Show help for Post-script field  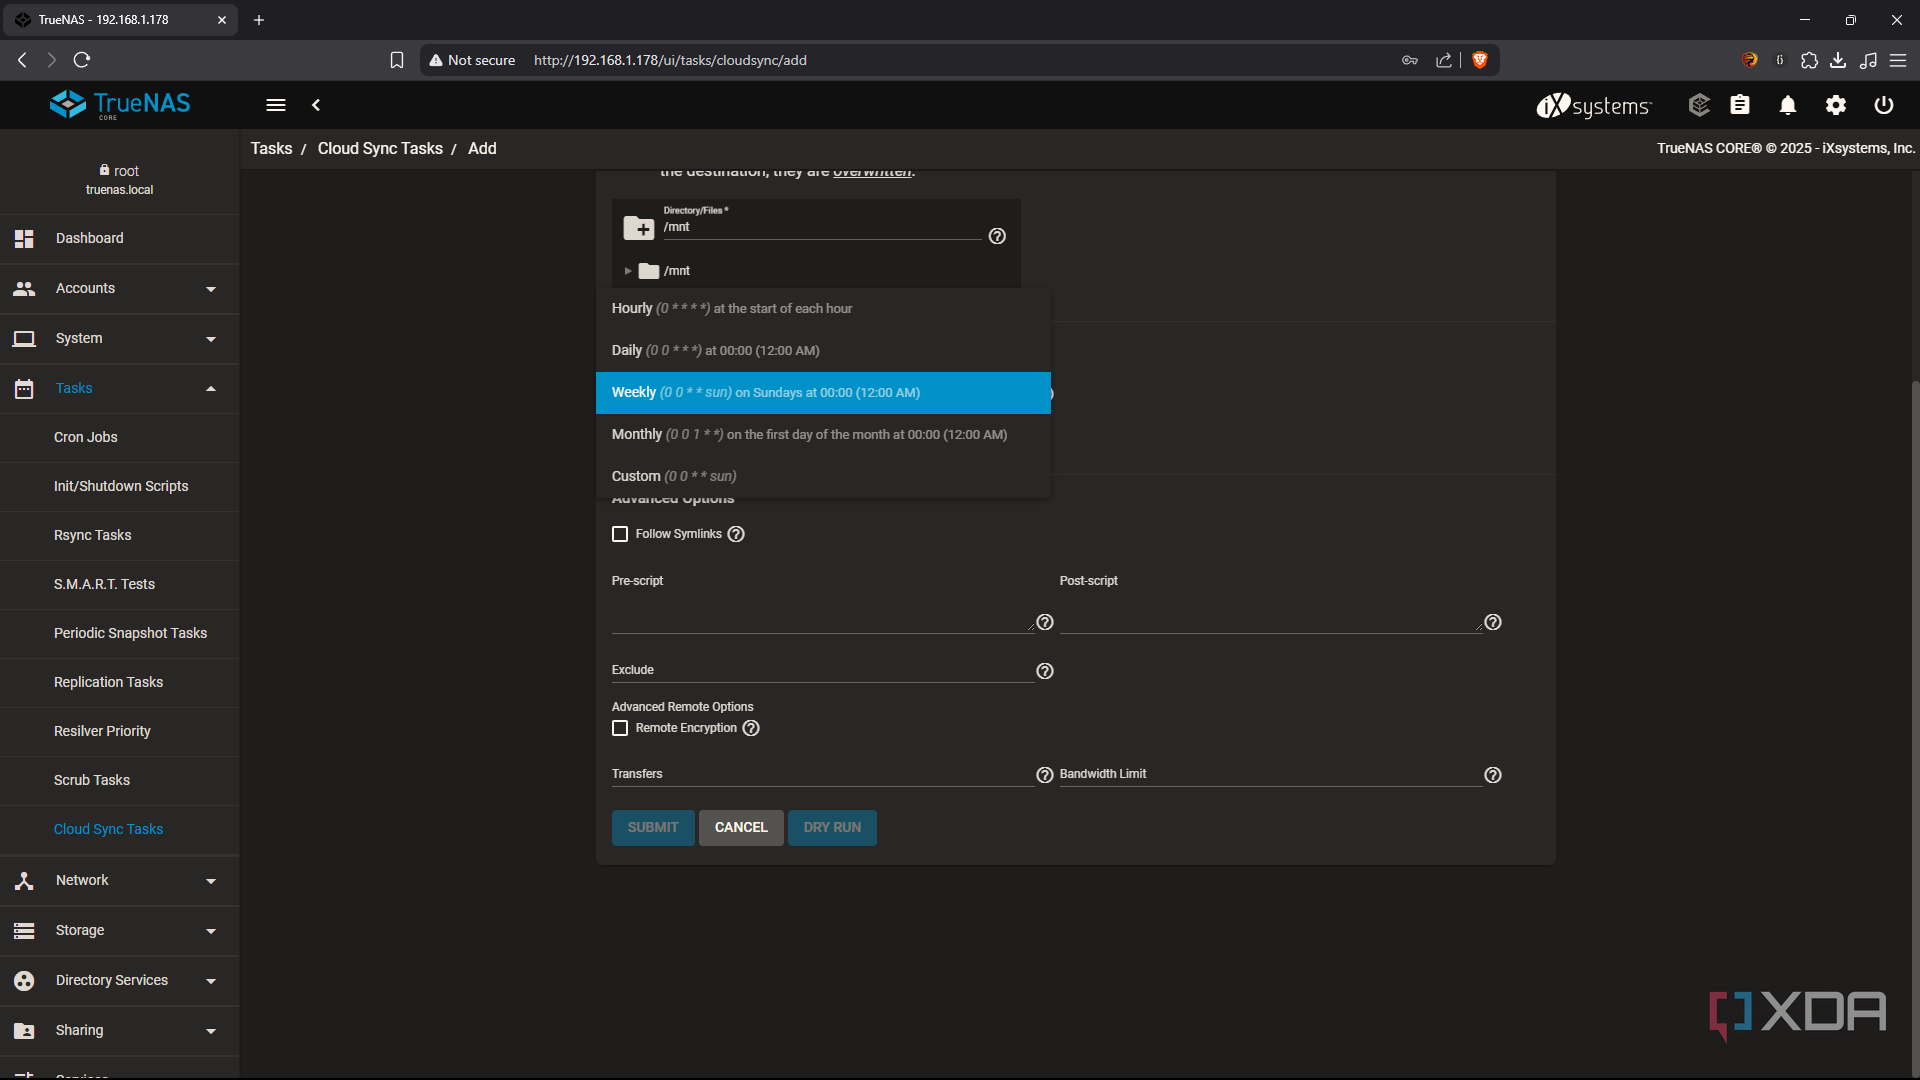pos(1493,622)
